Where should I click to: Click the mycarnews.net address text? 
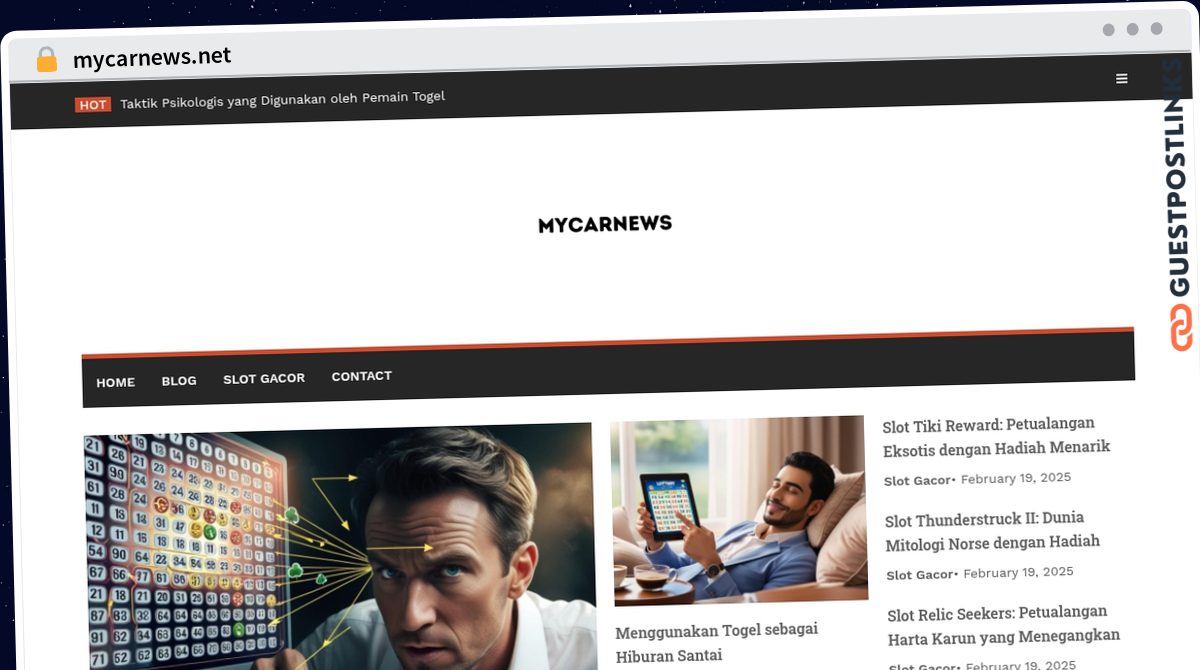[152, 57]
